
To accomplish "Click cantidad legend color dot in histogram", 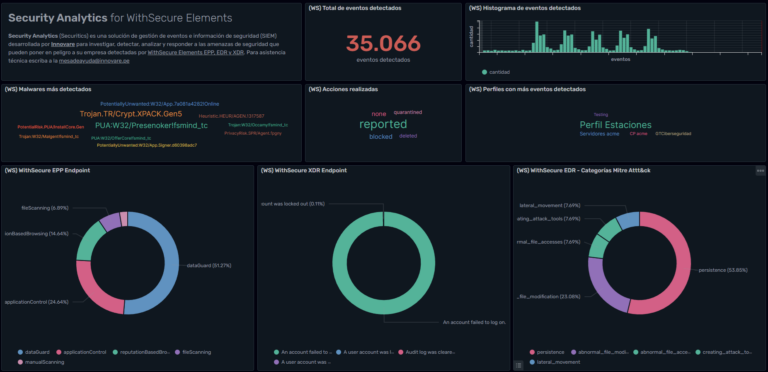I will point(484,72).
